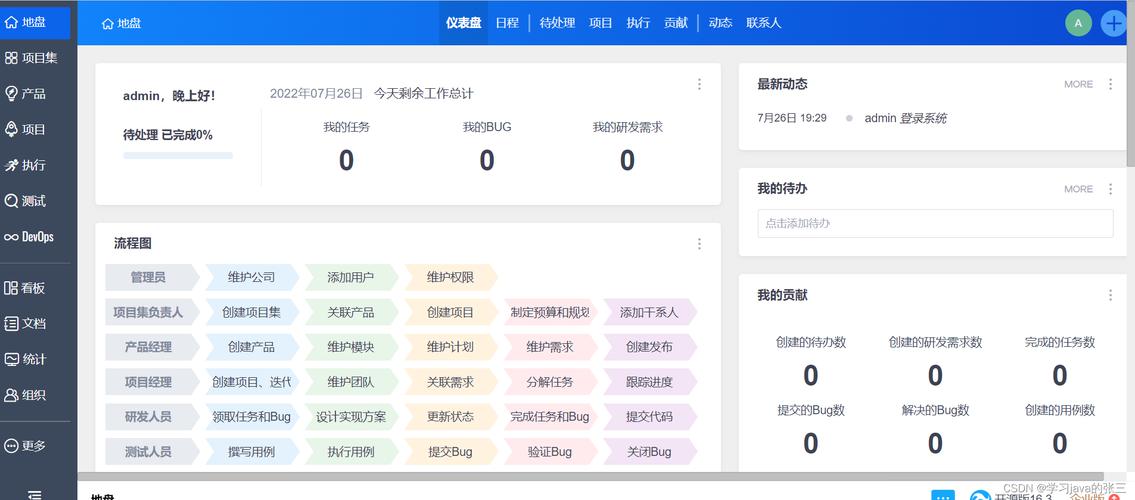Switch to the 日程 tab
Image resolution: width=1135 pixels, height=500 pixels.
(x=507, y=23)
